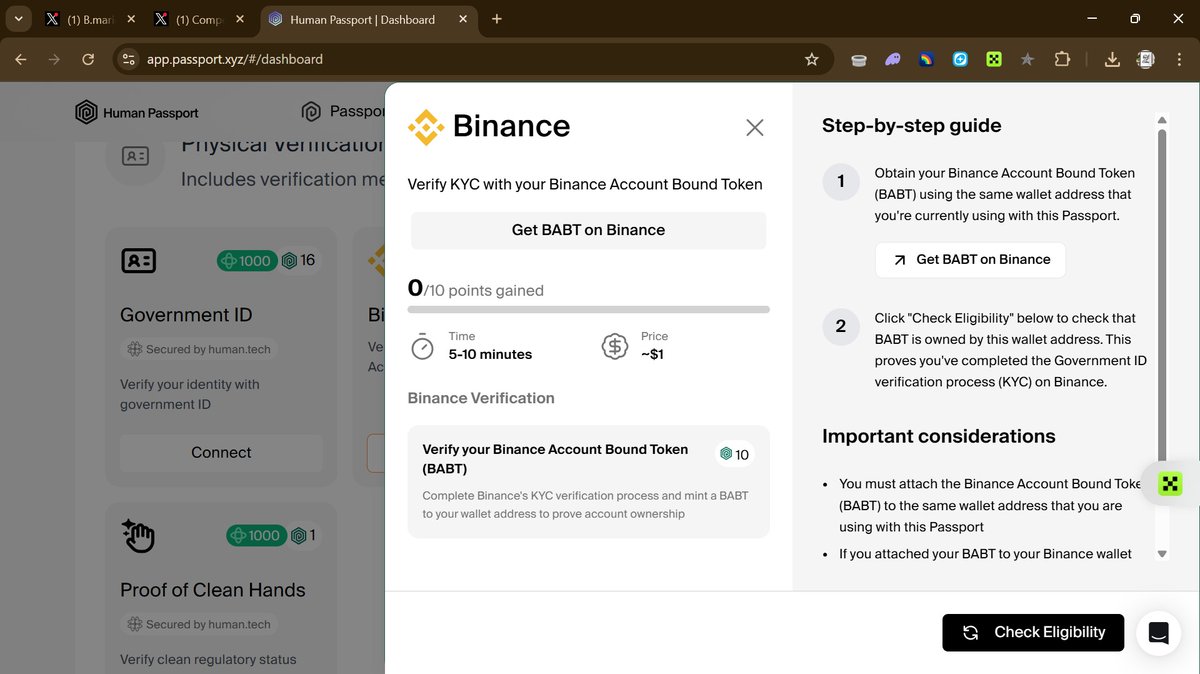Open a new browser tab

497,19
